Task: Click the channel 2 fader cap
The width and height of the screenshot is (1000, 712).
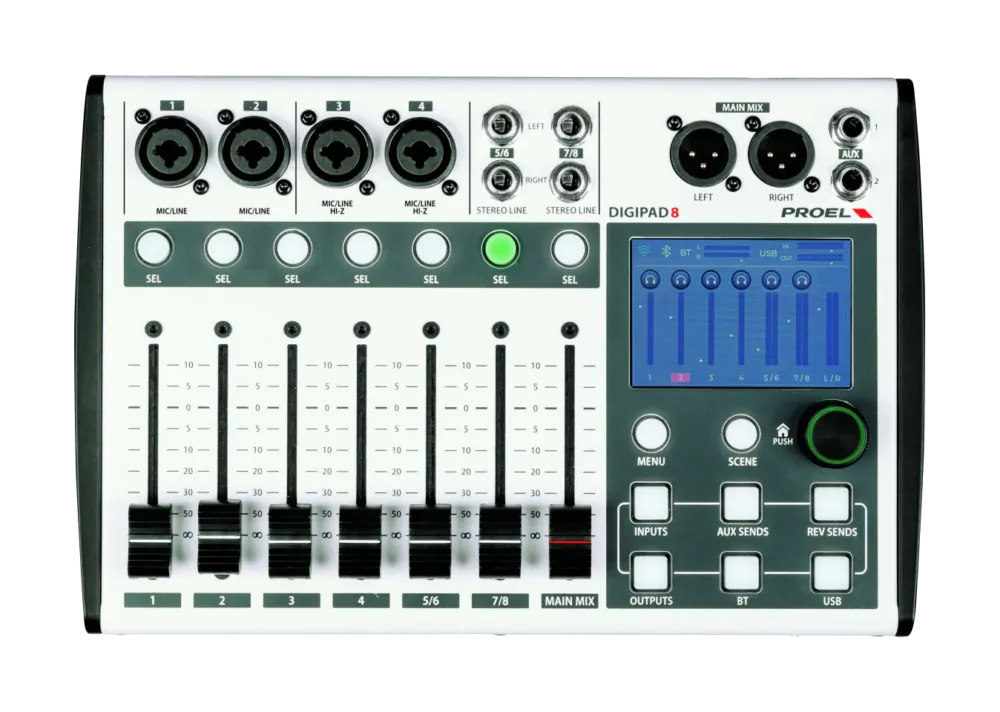Action: [220, 538]
